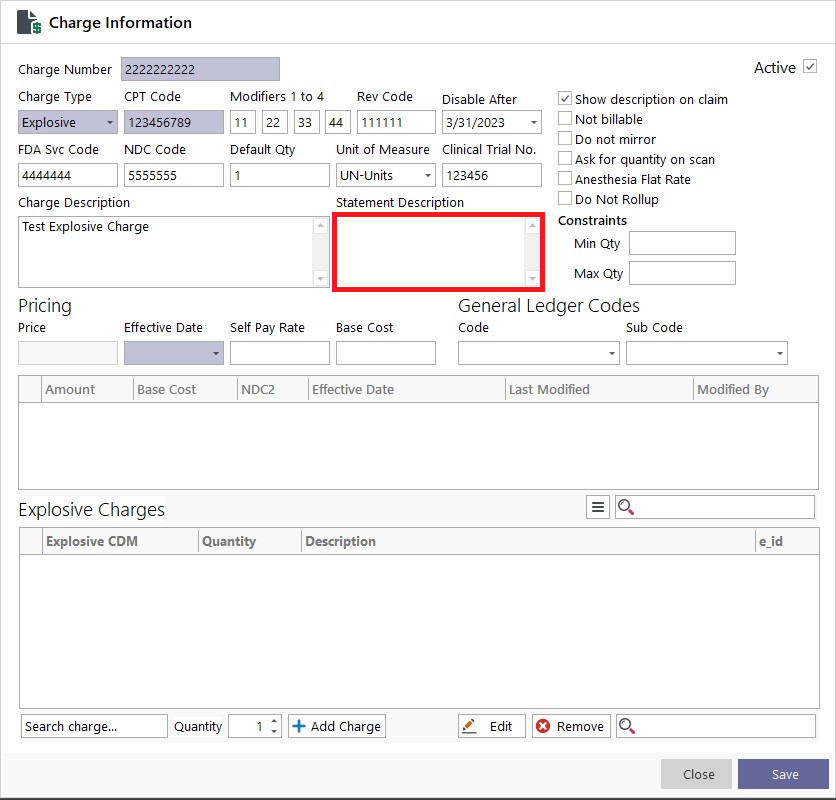This screenshot has height=800, width=836.
Task: Click the third modifier field showing 33
Action: click(x=307, y=122)
